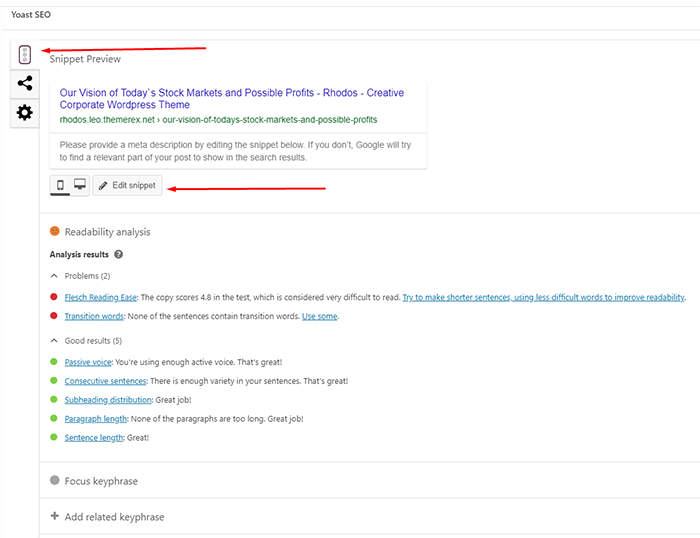
Task: Switch to desktop snippet preview
Action: coord(80,184)
